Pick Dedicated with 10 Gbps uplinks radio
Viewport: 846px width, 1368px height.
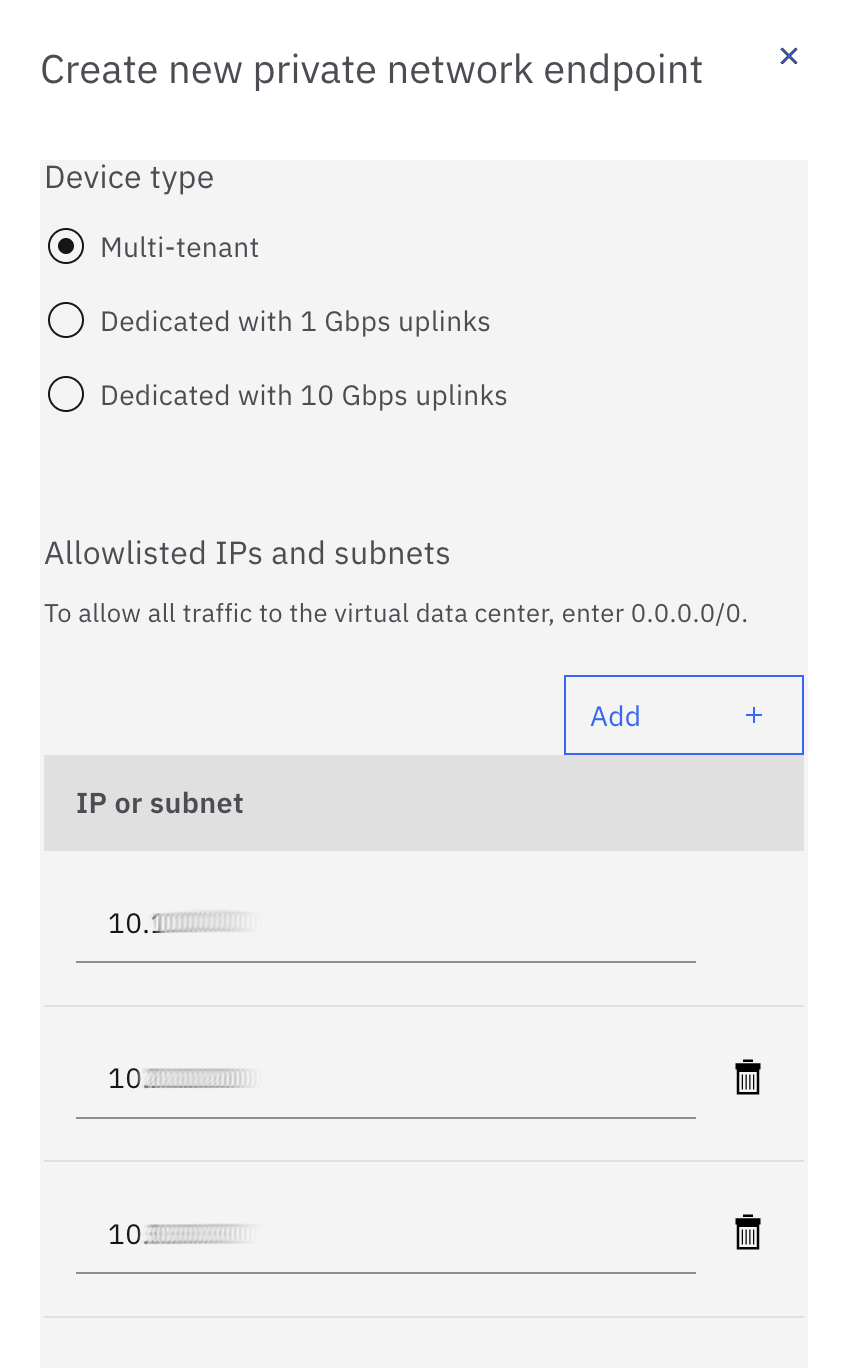point(66,395)
